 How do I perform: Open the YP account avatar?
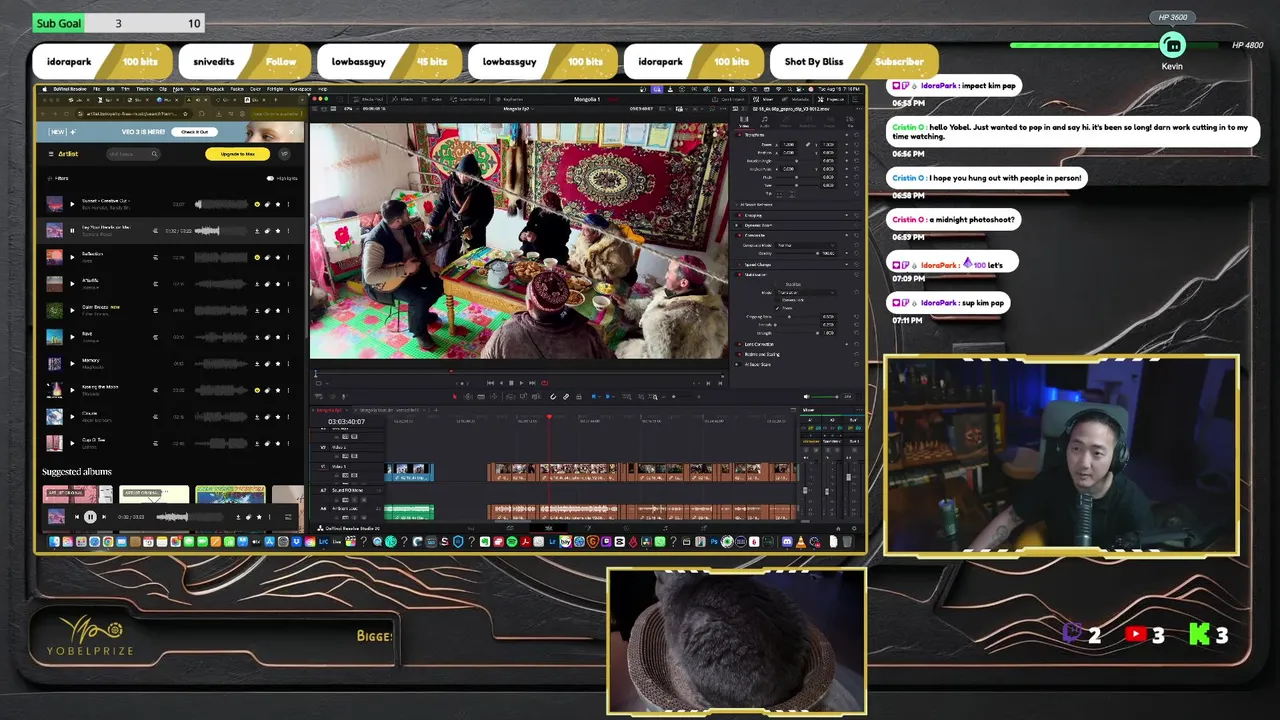coord(284,154)
